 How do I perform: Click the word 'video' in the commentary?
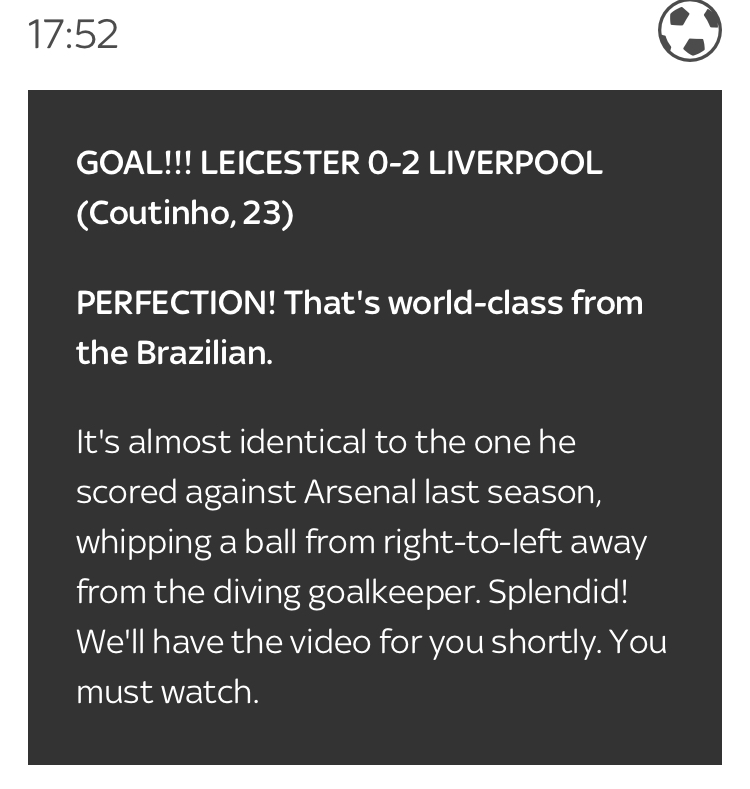coord(331,642)
